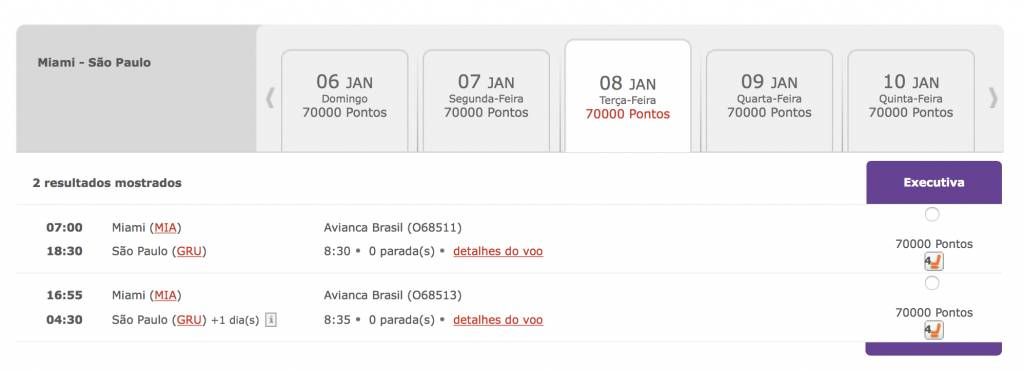
Task: Open detalhes do voo for flight O68511
Action: point(498,251)
